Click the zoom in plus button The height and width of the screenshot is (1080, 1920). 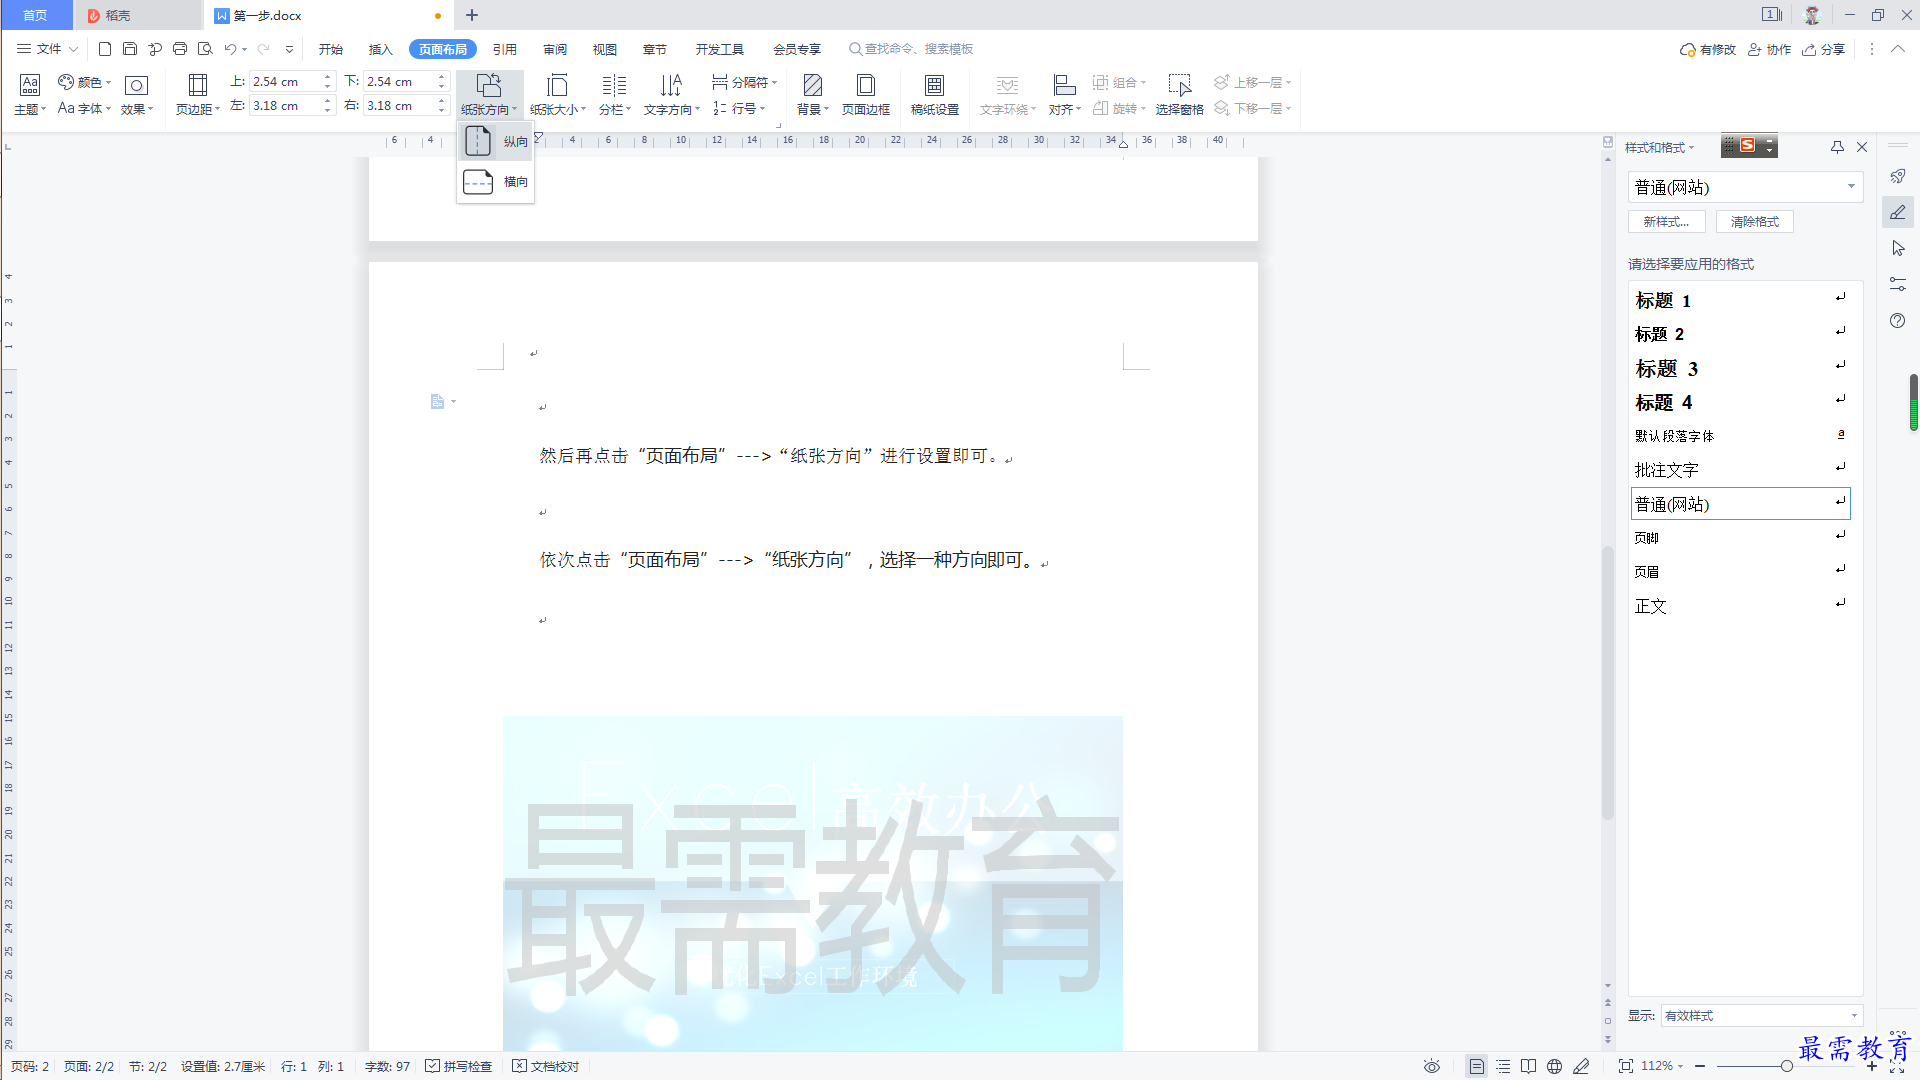pos(1872,1066)
